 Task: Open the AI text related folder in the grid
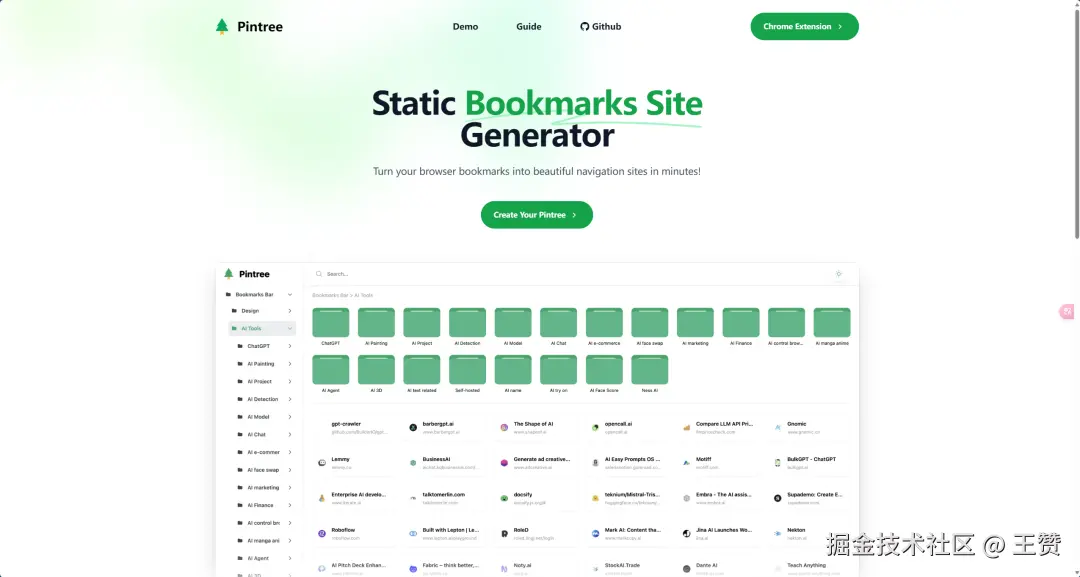[422, 370]
